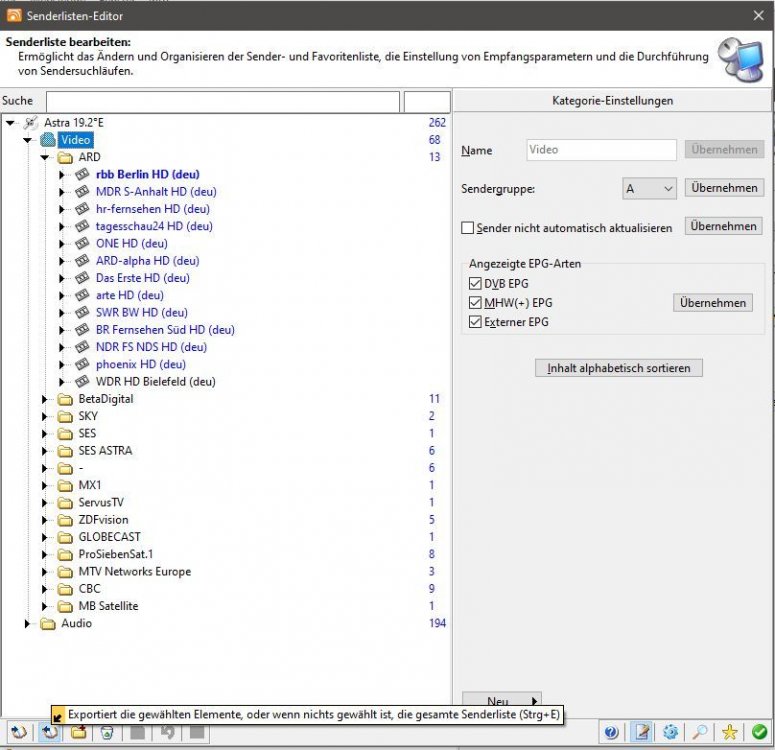Click the yellow star favorites icon
This screenshot has width=775, height=750.
(731, 733)
